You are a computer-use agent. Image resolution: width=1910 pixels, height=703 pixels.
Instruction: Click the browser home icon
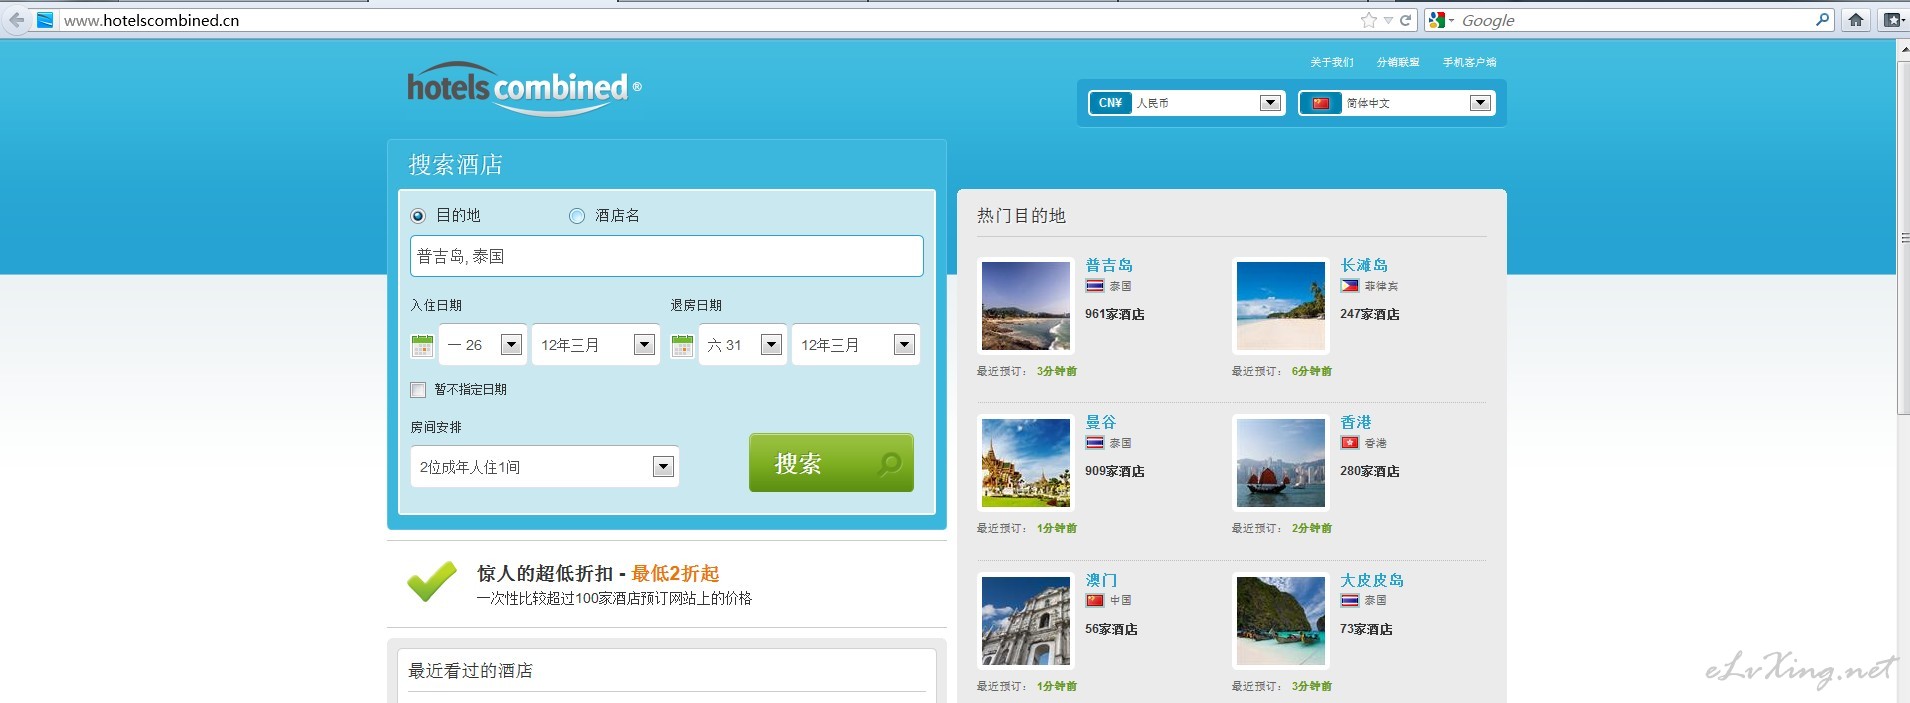[1855, 20]
